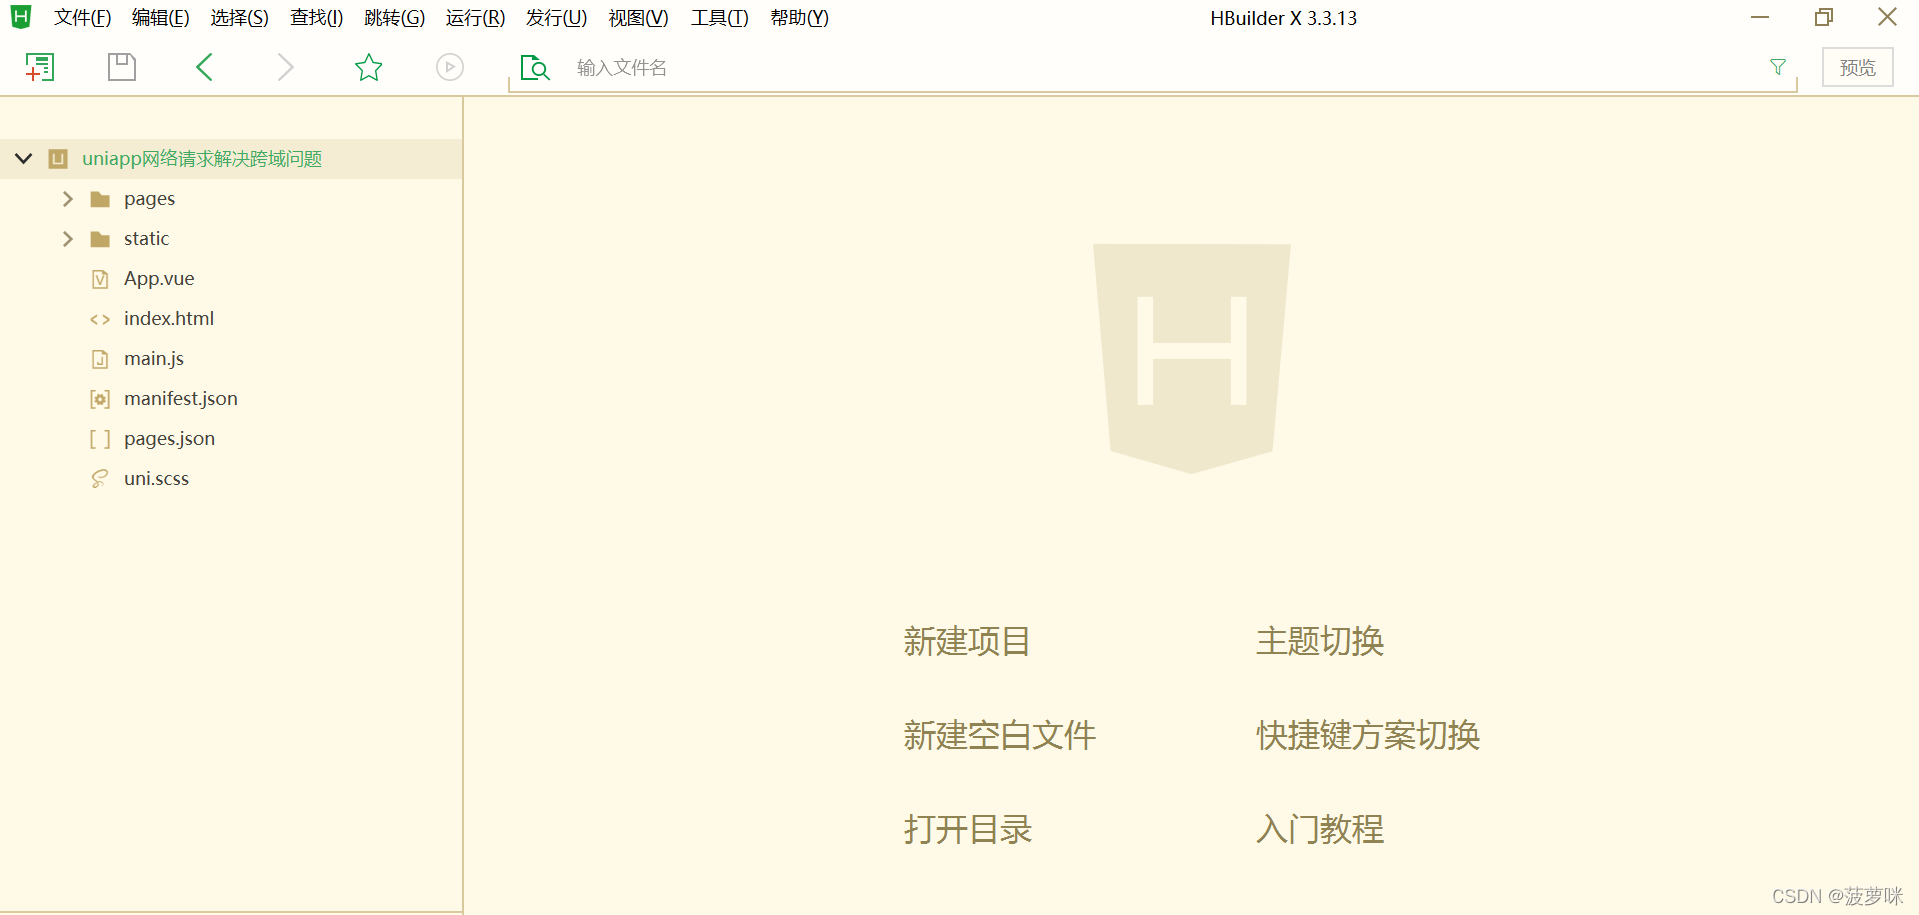
Task: Restore down the HBuilder X window
Action: [1824, 17]
